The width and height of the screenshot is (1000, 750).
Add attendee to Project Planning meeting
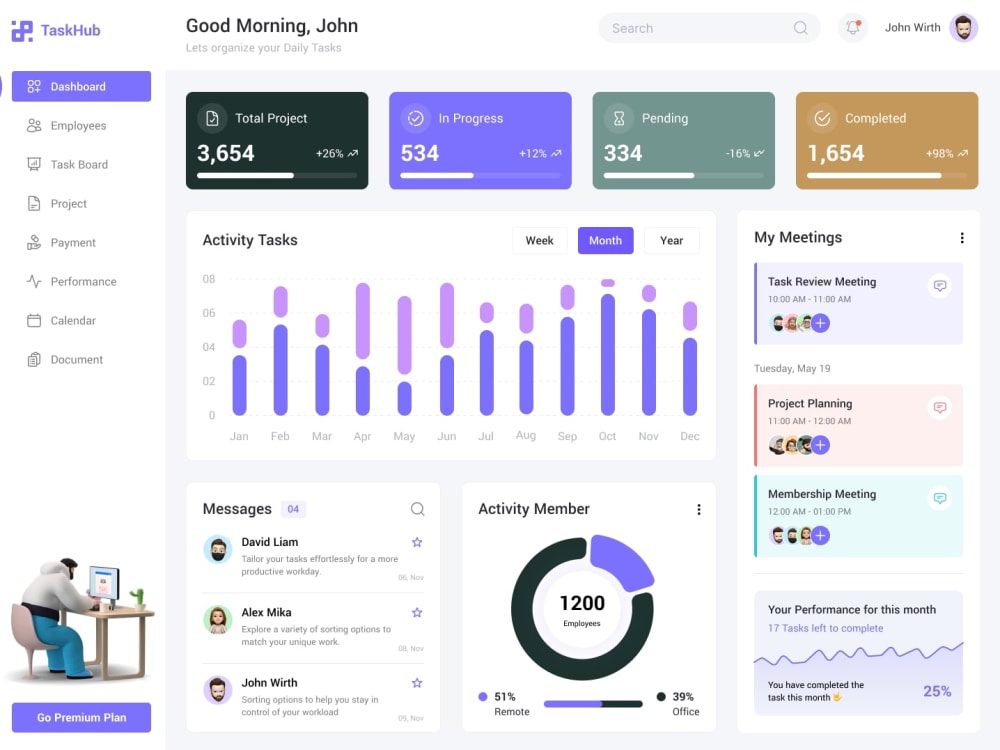821,445
